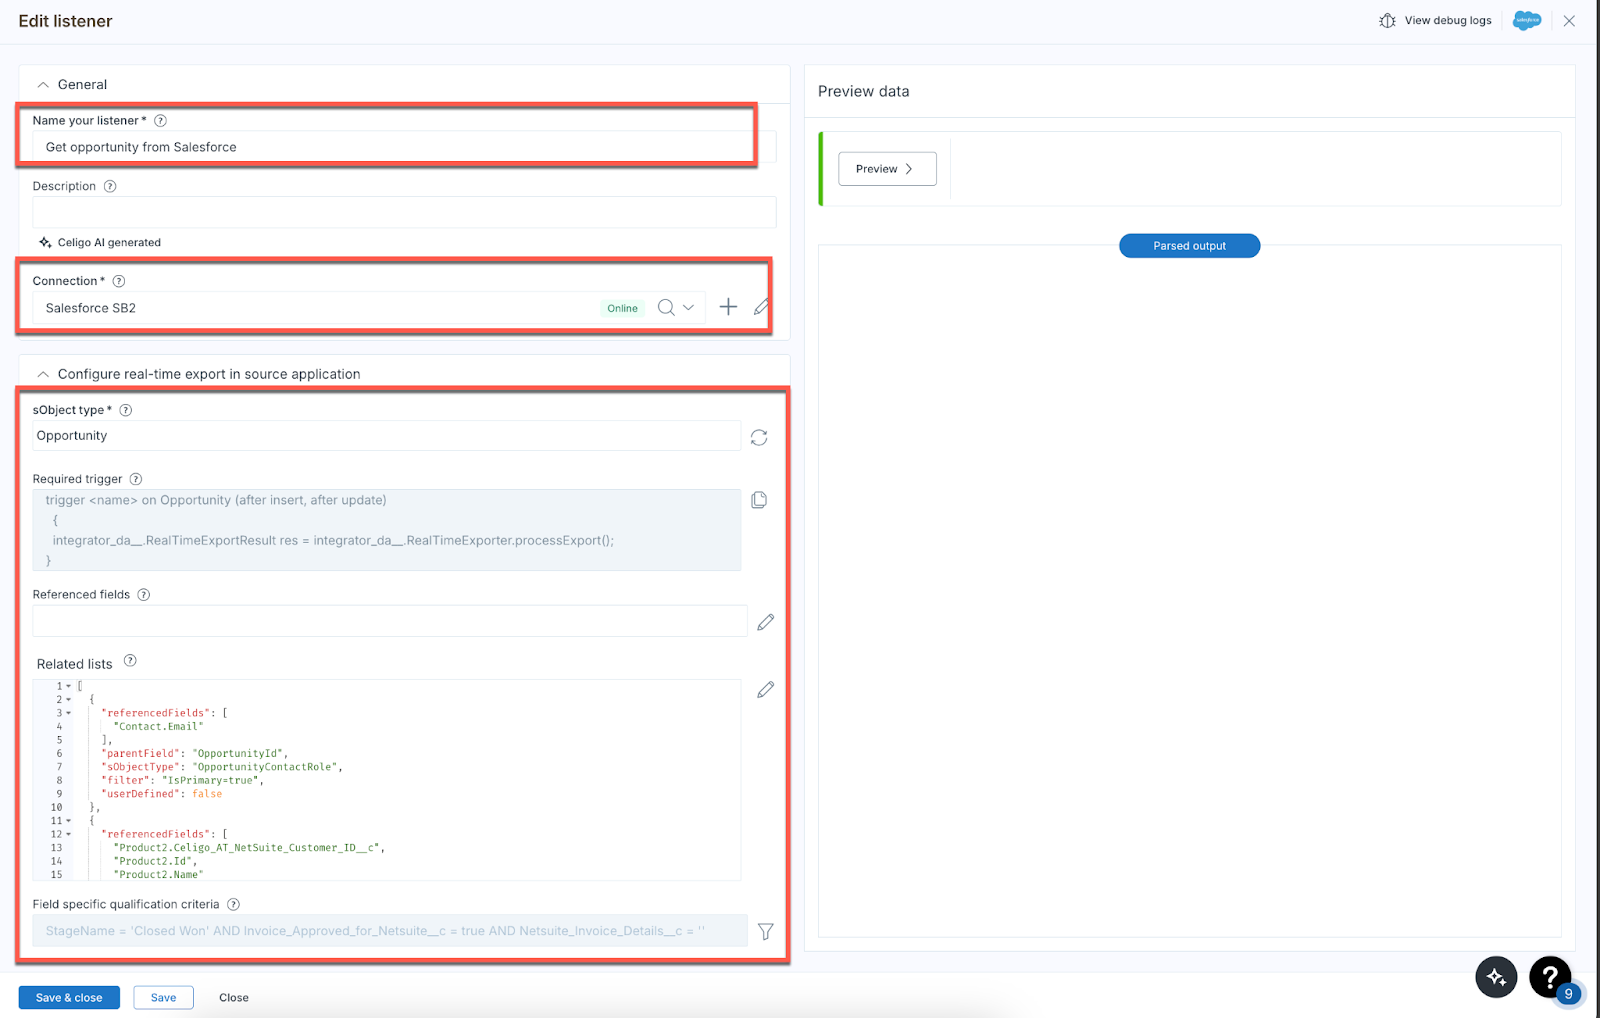
Task: Fold JSON line 11 object
Action: 69,821
